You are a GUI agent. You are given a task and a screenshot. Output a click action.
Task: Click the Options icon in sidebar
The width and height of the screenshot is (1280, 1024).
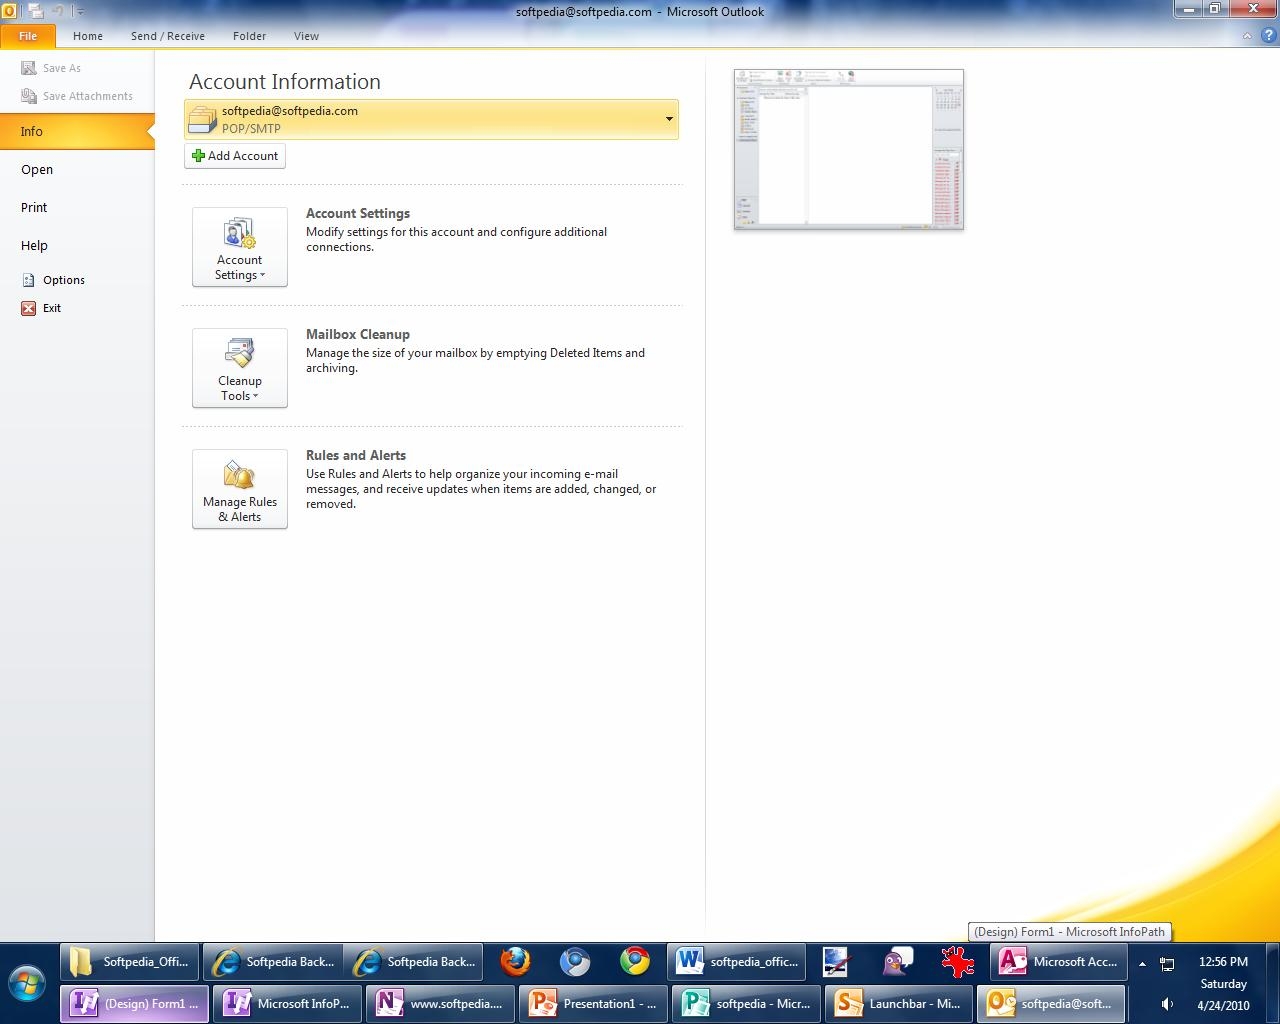pyautogui.click(x=29, y=280)
